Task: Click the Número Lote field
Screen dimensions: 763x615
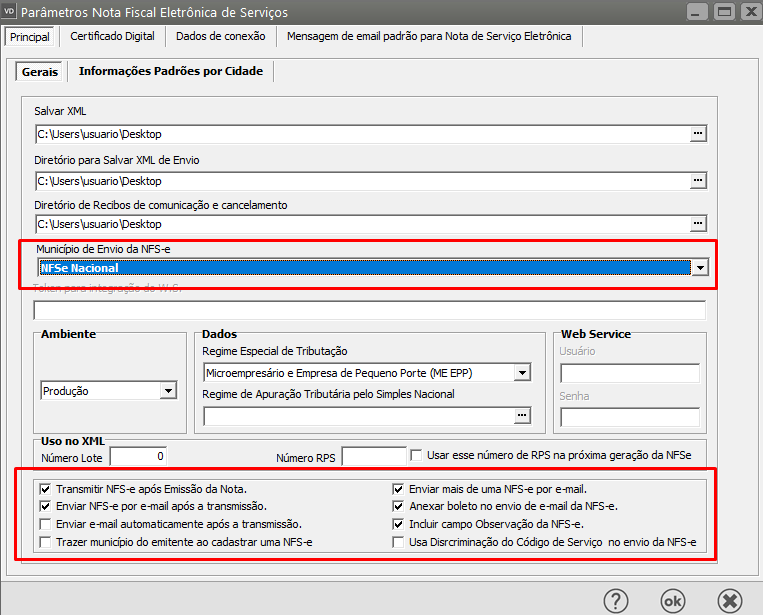Action: click(x=138, y=456)
